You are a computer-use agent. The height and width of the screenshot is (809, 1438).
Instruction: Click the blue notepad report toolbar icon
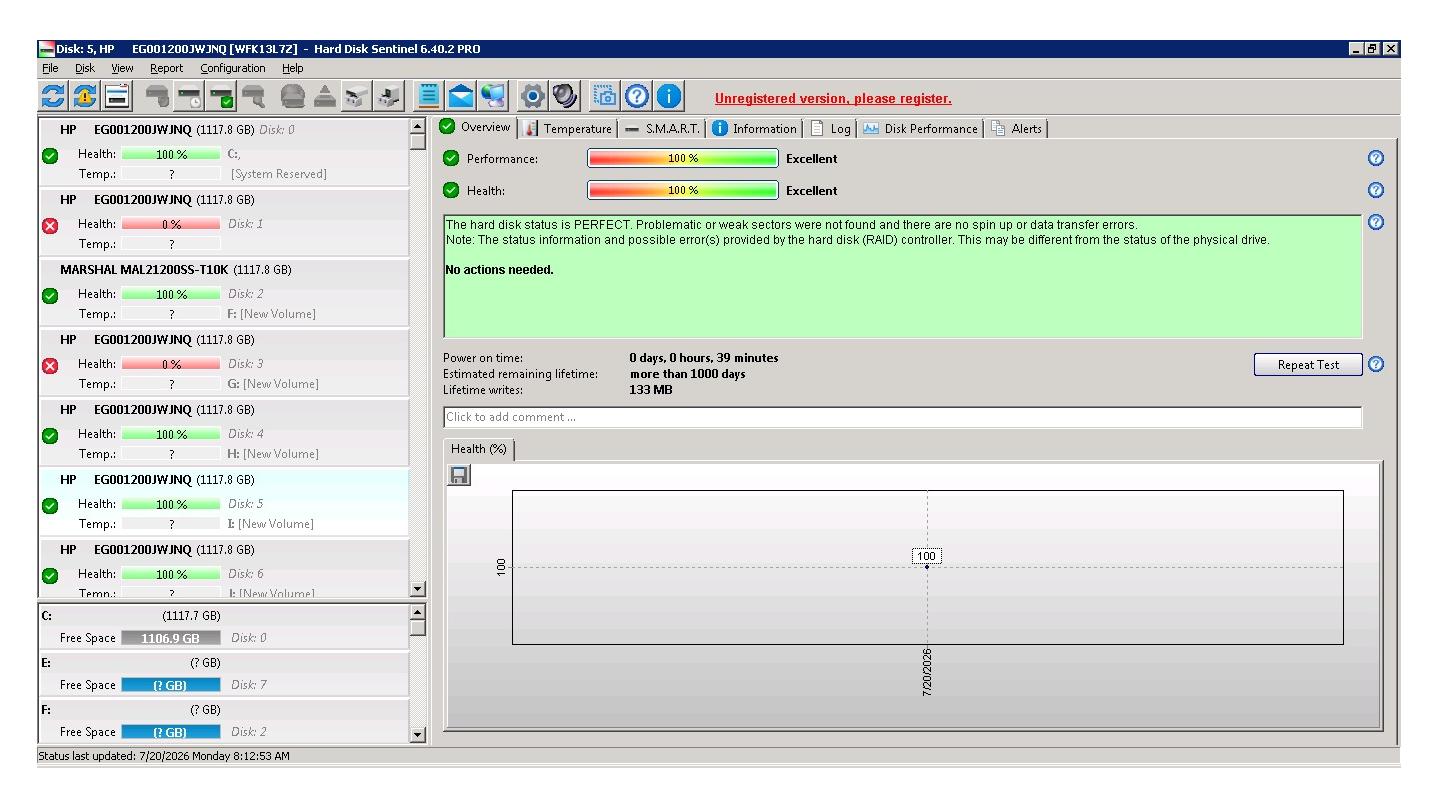429,96
